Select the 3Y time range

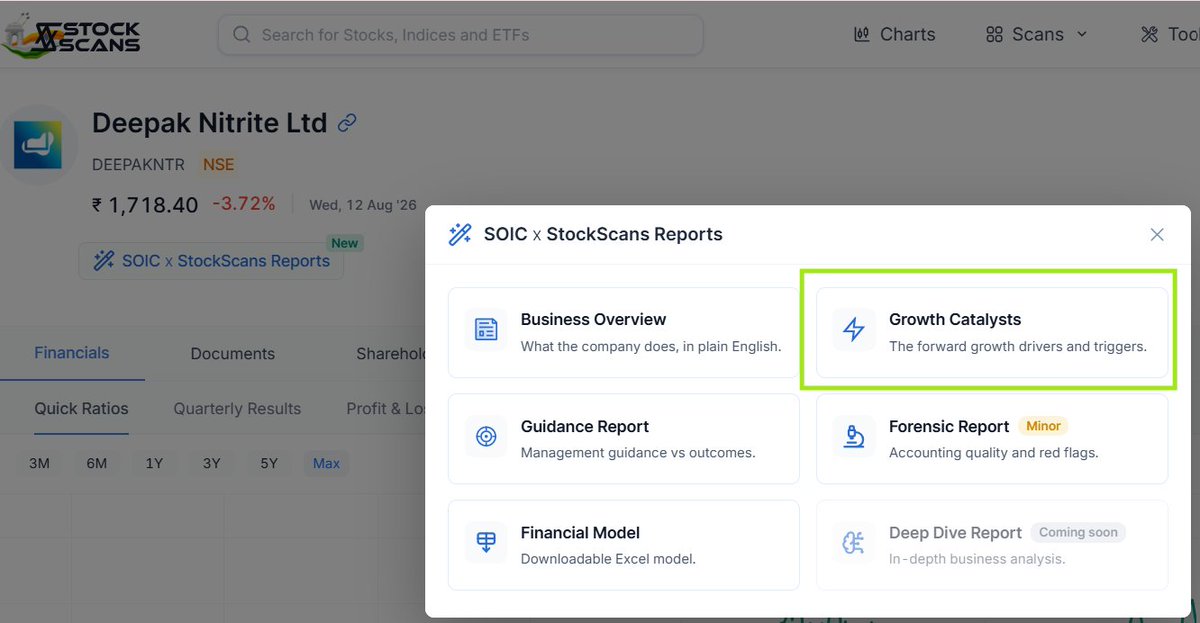[x=212, y=463]
